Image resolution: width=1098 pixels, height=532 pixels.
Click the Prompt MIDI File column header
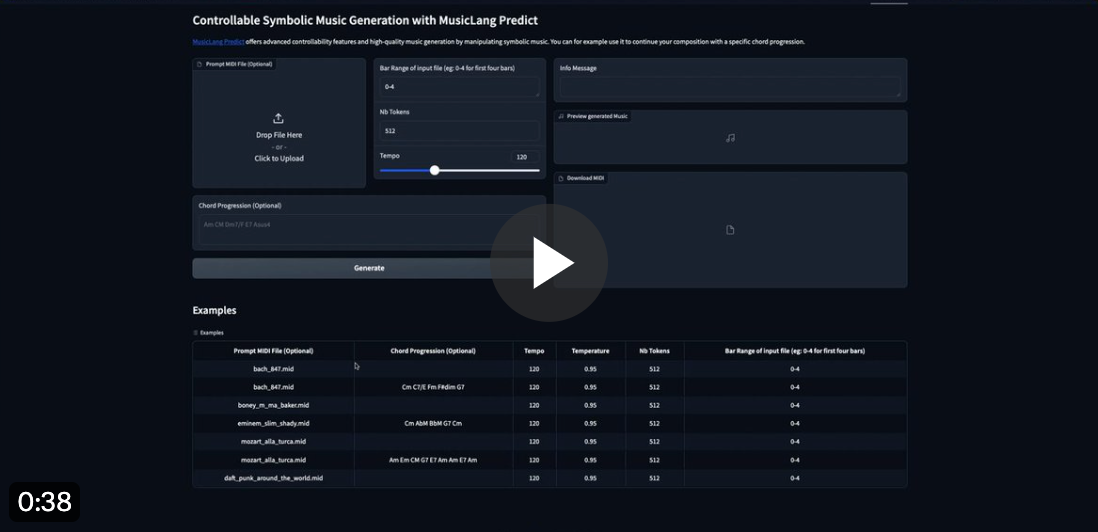pos(273,351)
